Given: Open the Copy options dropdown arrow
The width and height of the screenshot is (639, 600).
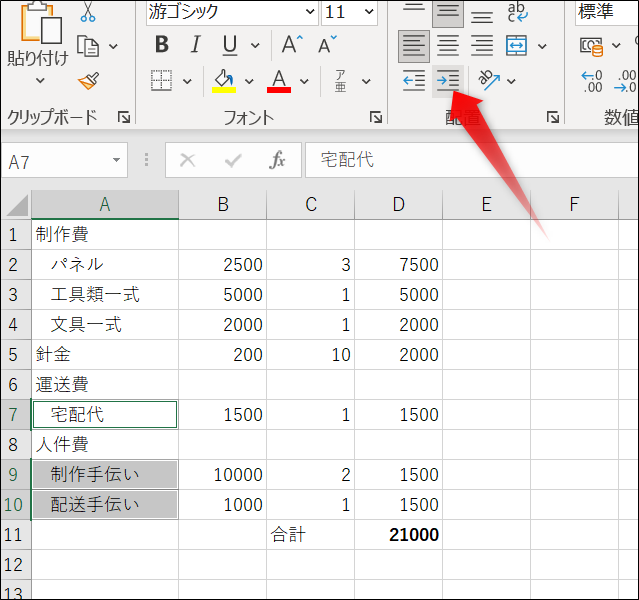Looking at the screenshot, I should [114, 46].
